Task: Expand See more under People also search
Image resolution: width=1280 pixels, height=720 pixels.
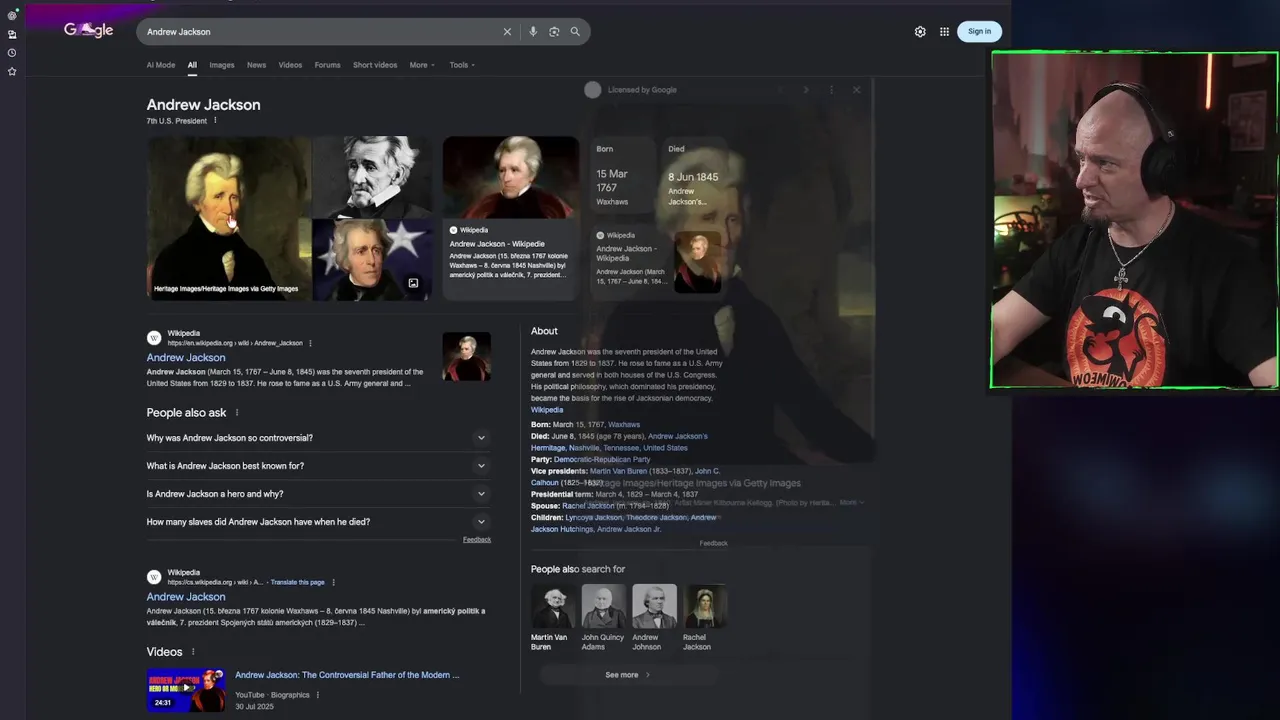Action: click(x=628, y=675)
